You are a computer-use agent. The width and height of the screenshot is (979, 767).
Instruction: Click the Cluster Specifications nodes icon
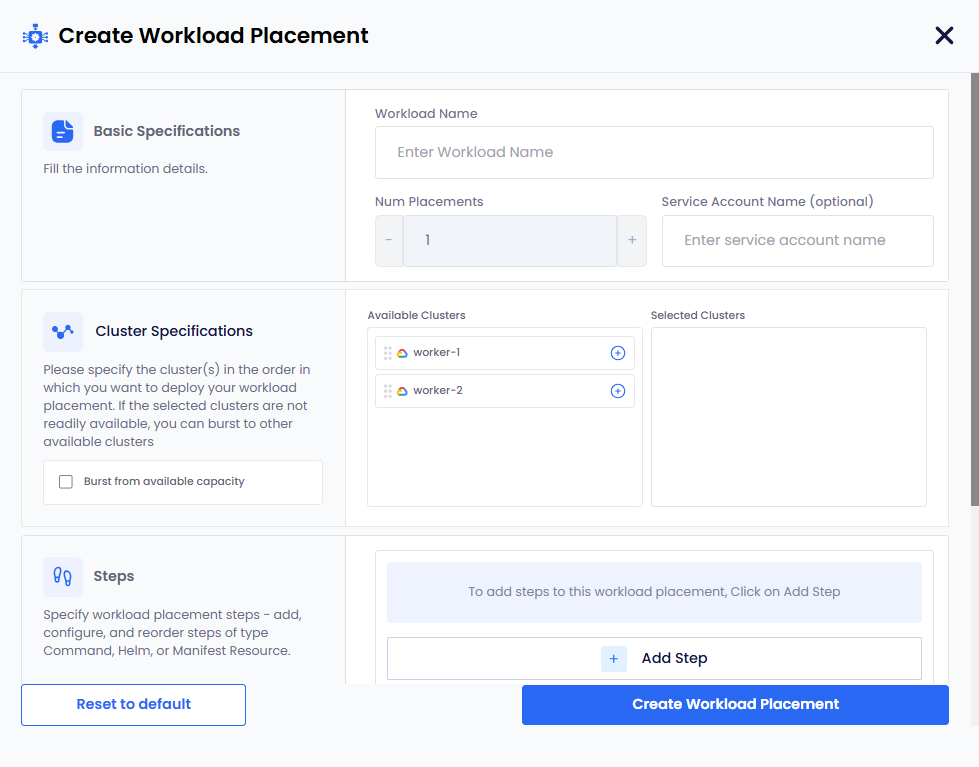tap(63, 331)
